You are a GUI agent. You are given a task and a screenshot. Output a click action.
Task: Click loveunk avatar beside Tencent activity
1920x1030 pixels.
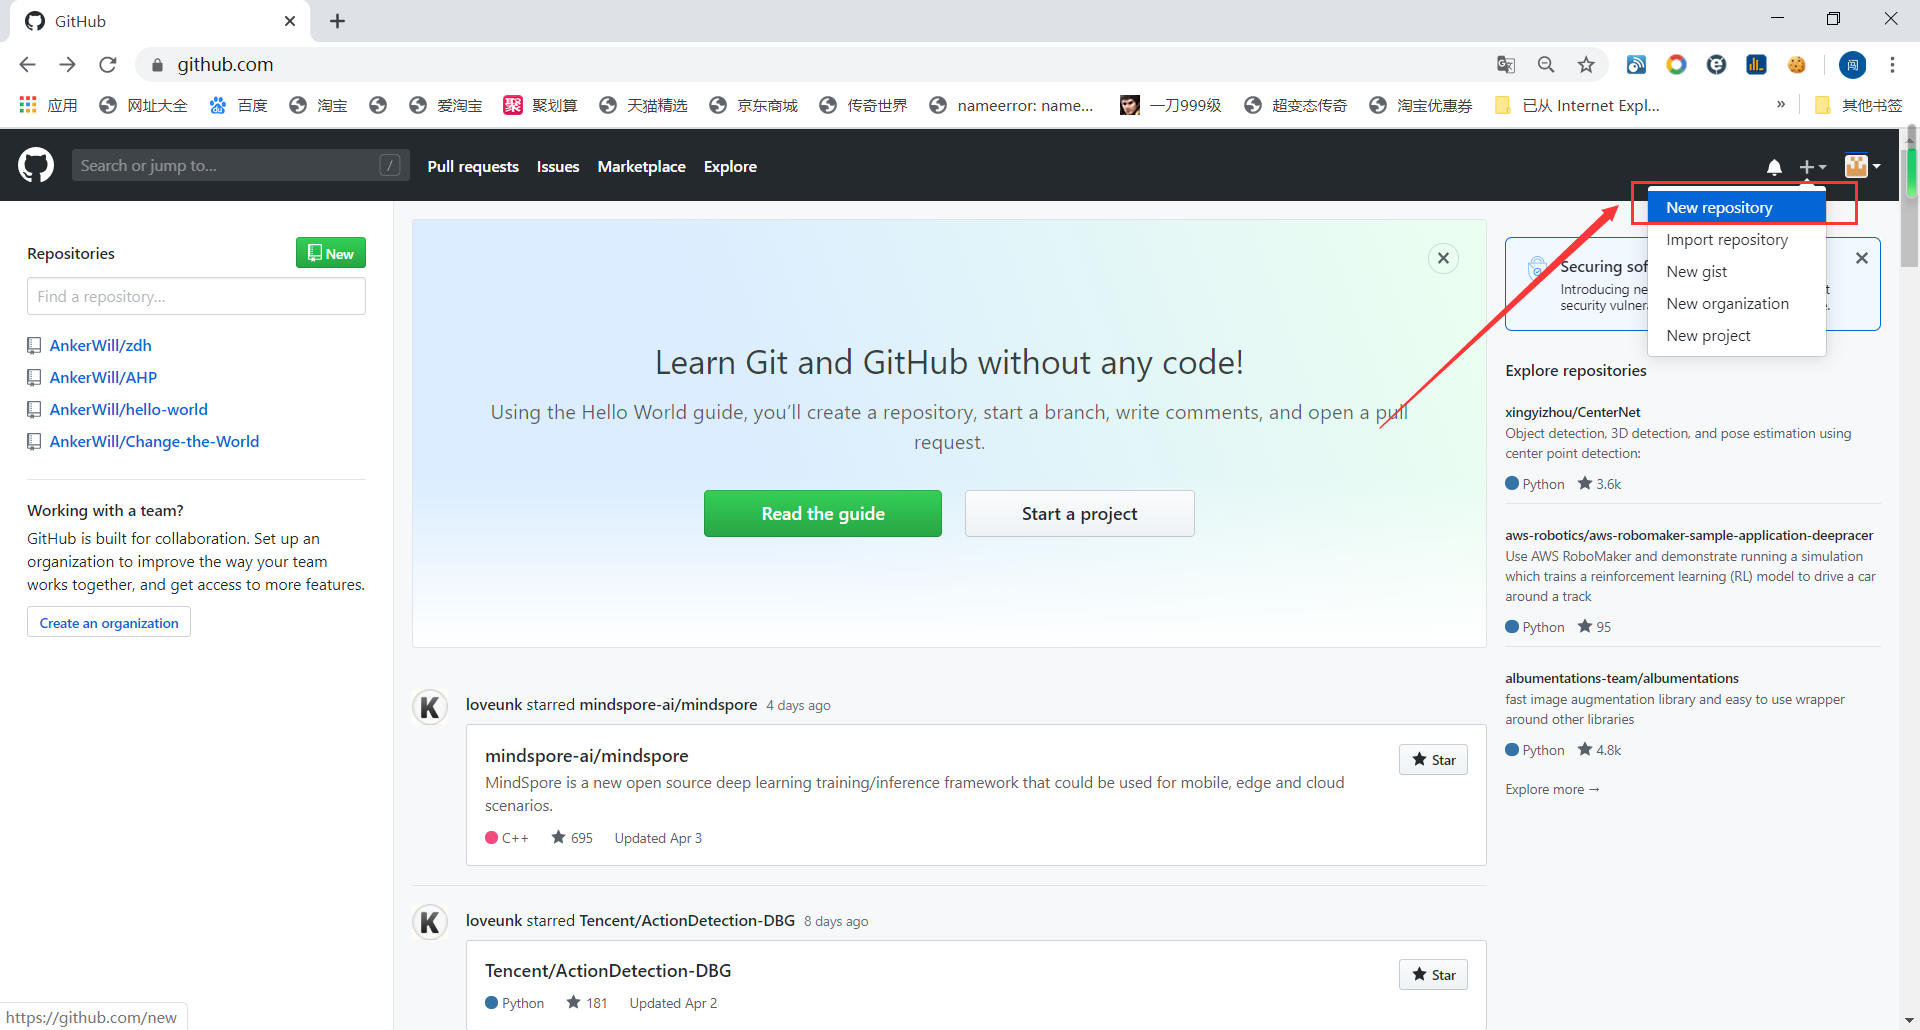tap(430, 922)
